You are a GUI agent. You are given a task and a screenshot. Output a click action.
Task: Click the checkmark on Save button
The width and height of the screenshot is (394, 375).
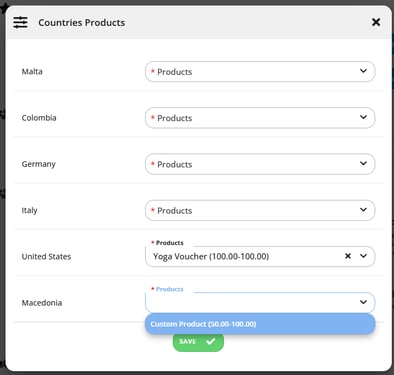coord(211,341)
